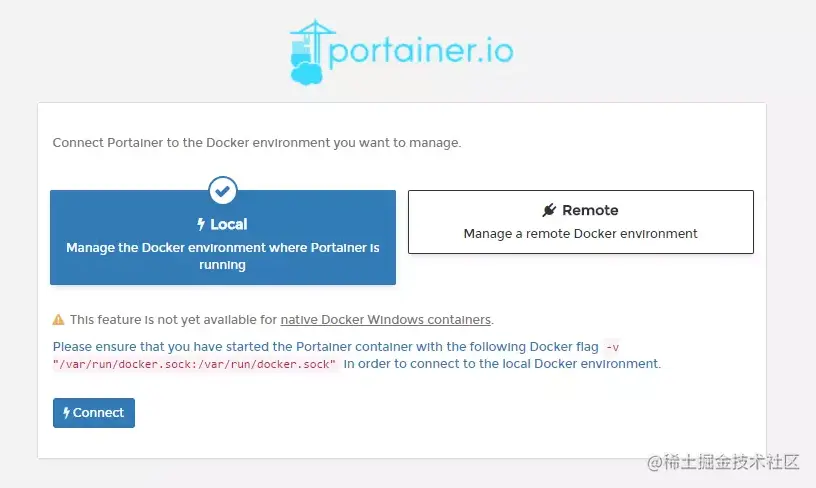Click the plug icon beside Remote
Image resolution: width=816 pixels, height=488 pixels.
[549, 210]
